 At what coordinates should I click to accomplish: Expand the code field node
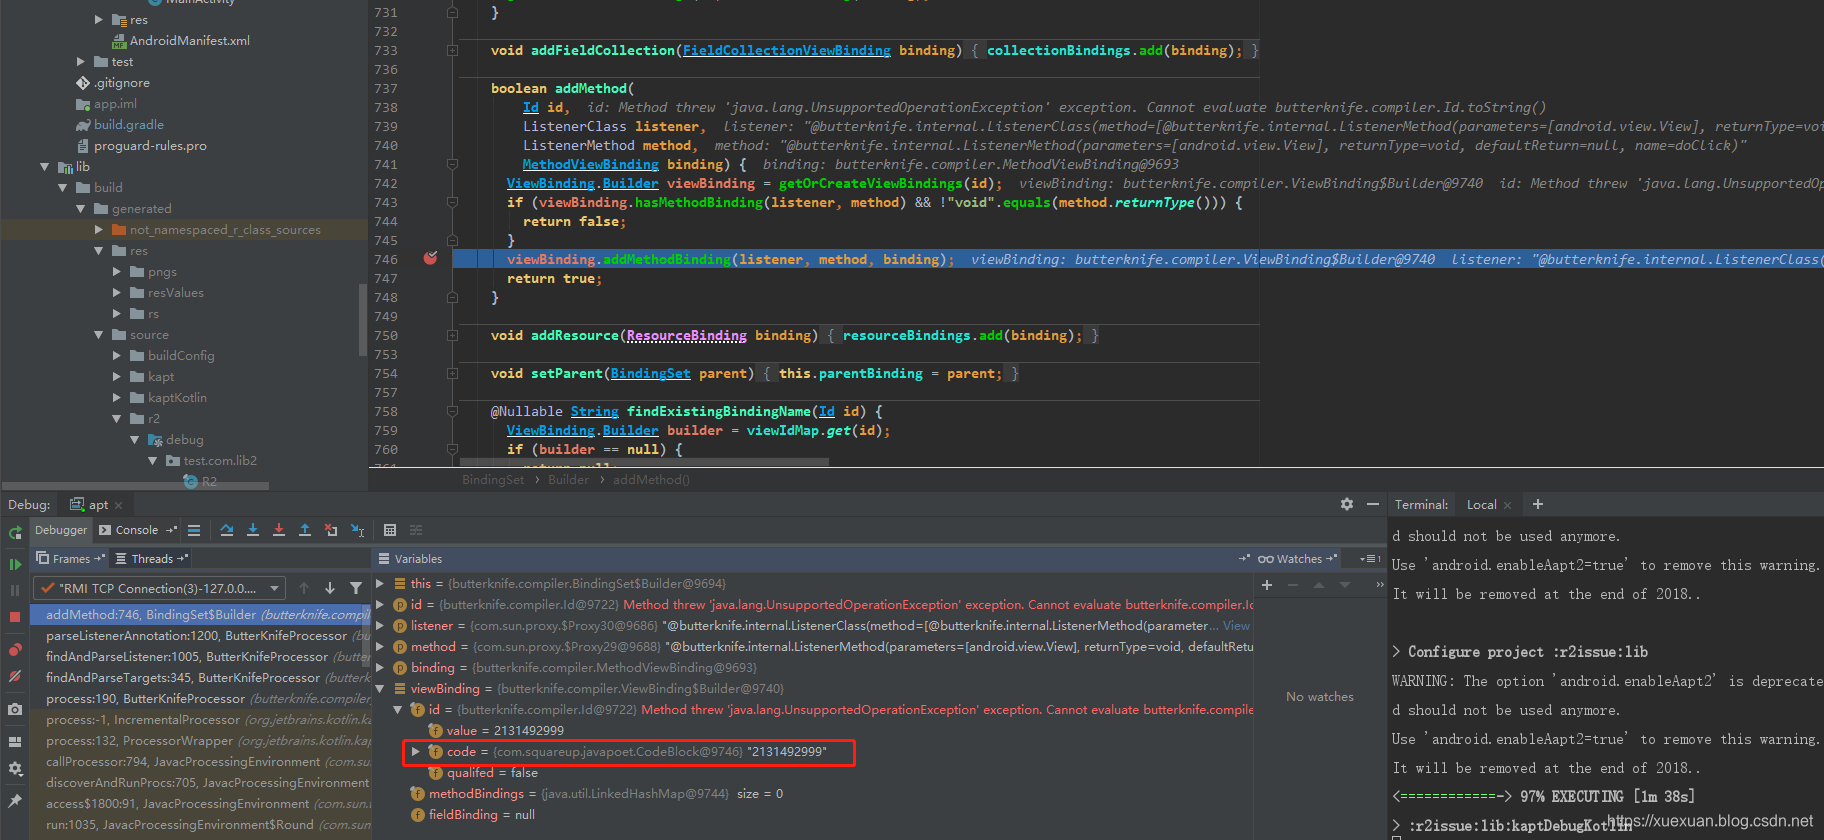pos(416,751)
